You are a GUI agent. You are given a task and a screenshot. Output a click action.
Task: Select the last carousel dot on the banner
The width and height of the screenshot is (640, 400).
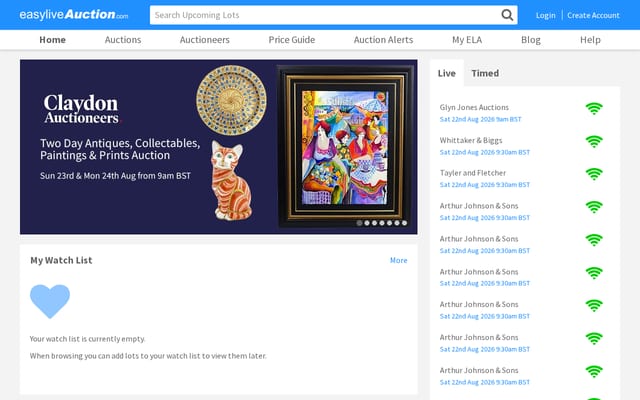click(x=404, y=223)
